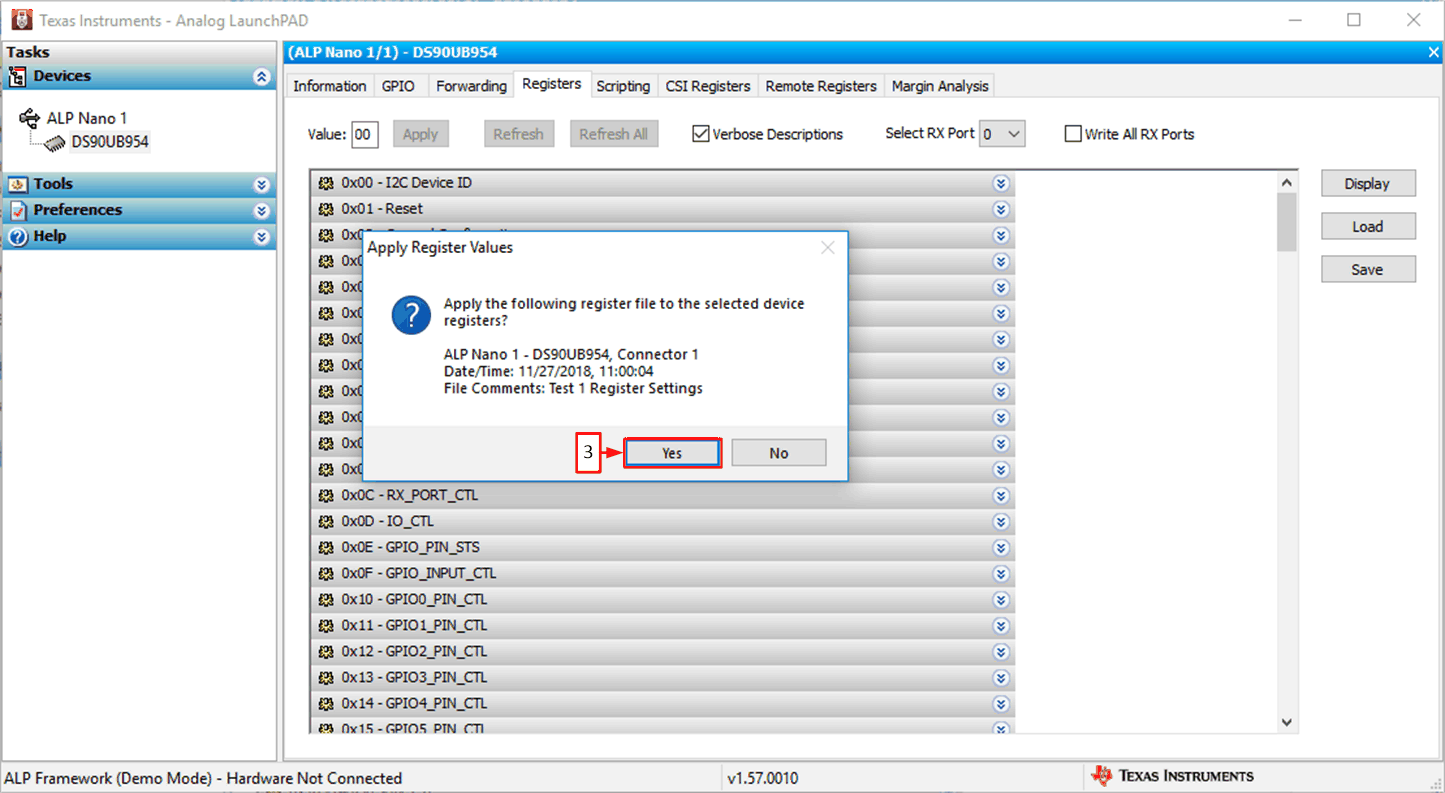Decline with the No button
The image size is (1445, 793).
779,453
